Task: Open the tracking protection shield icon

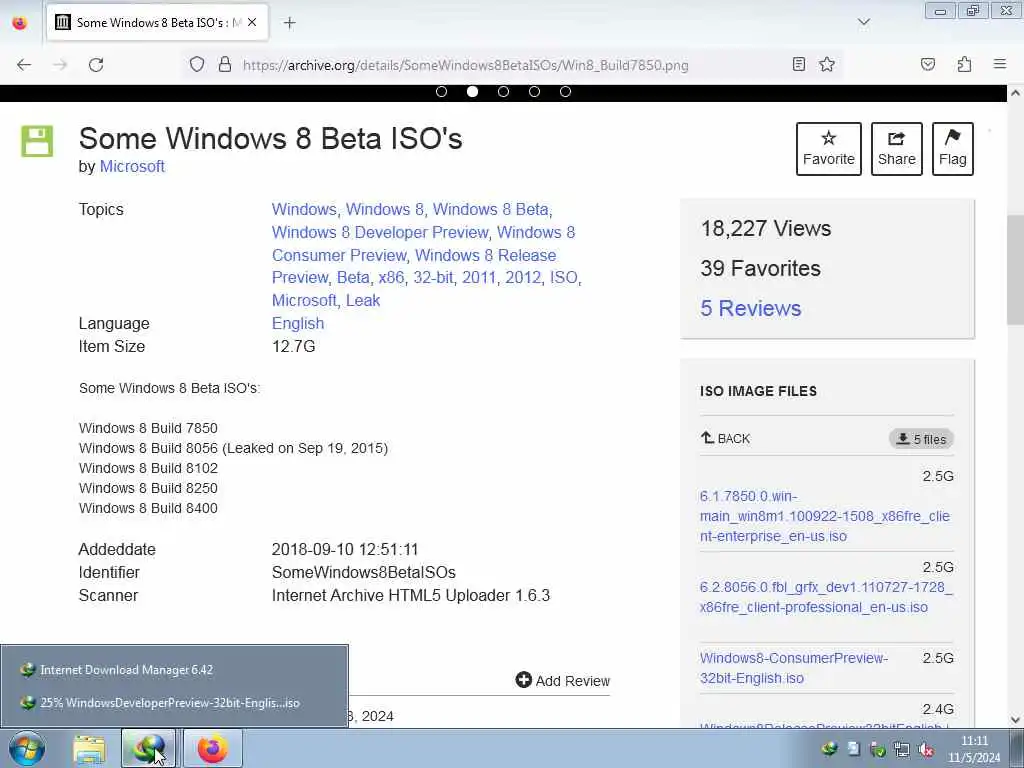Action: pos(197,65)
